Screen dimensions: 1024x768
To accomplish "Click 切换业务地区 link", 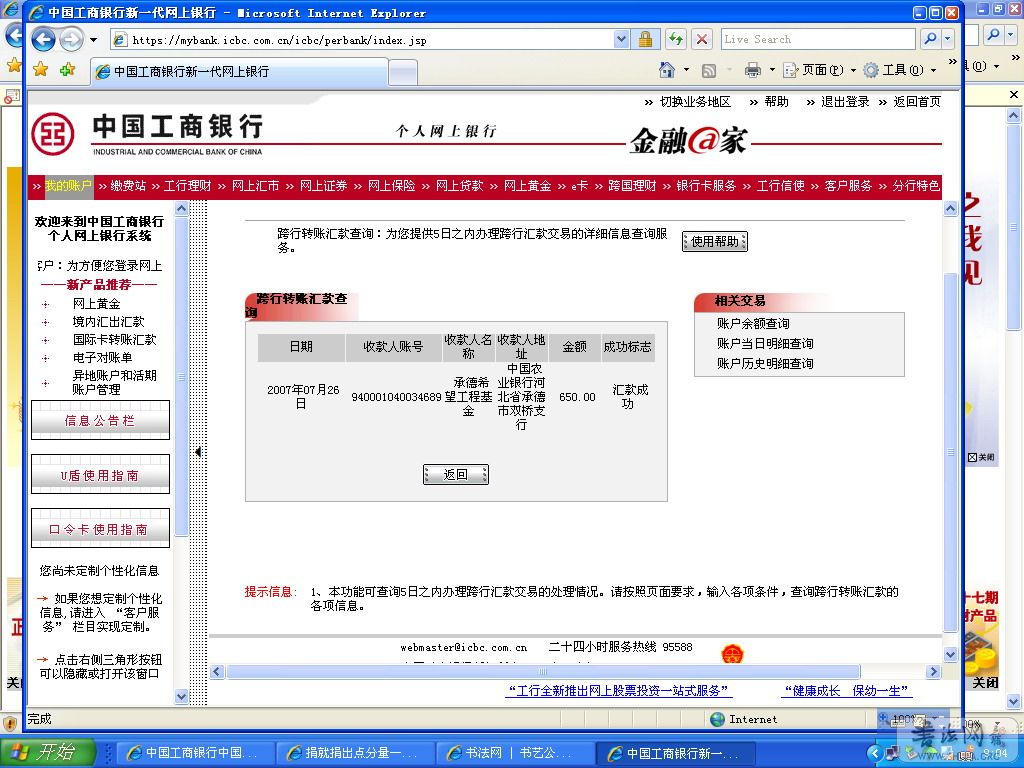I will (695, 102).
